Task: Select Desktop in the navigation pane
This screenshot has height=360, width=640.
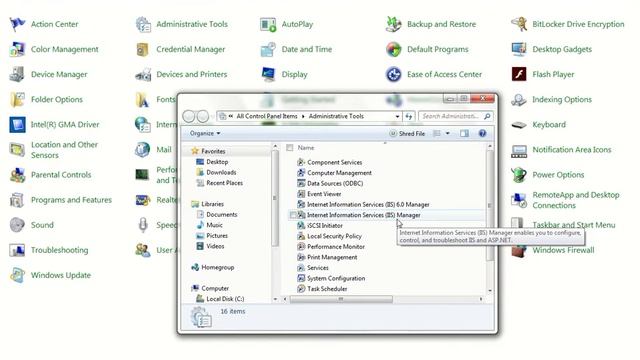Action: (217, 162)
